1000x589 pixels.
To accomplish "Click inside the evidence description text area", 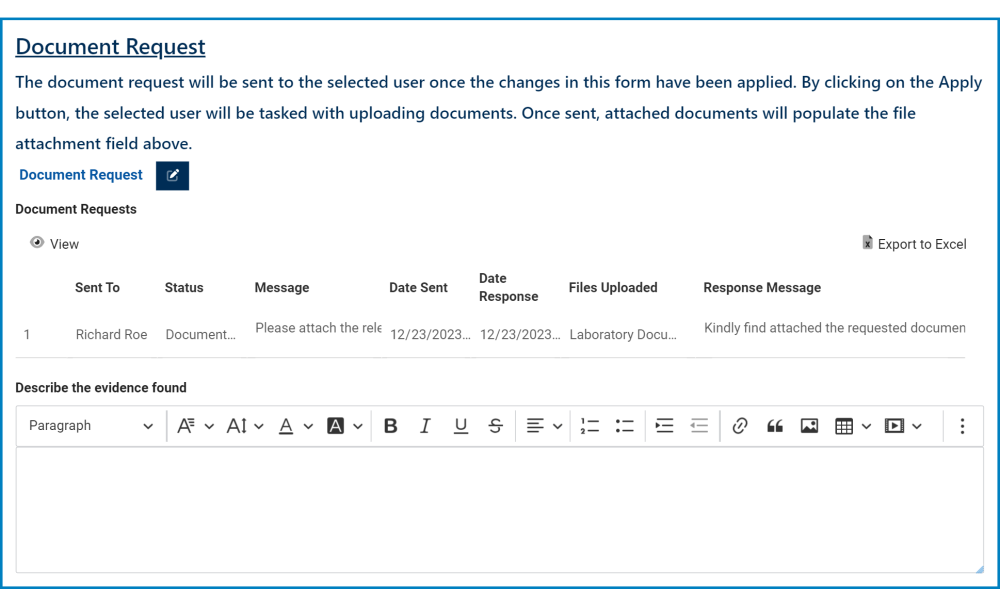I will pos(499,510).
